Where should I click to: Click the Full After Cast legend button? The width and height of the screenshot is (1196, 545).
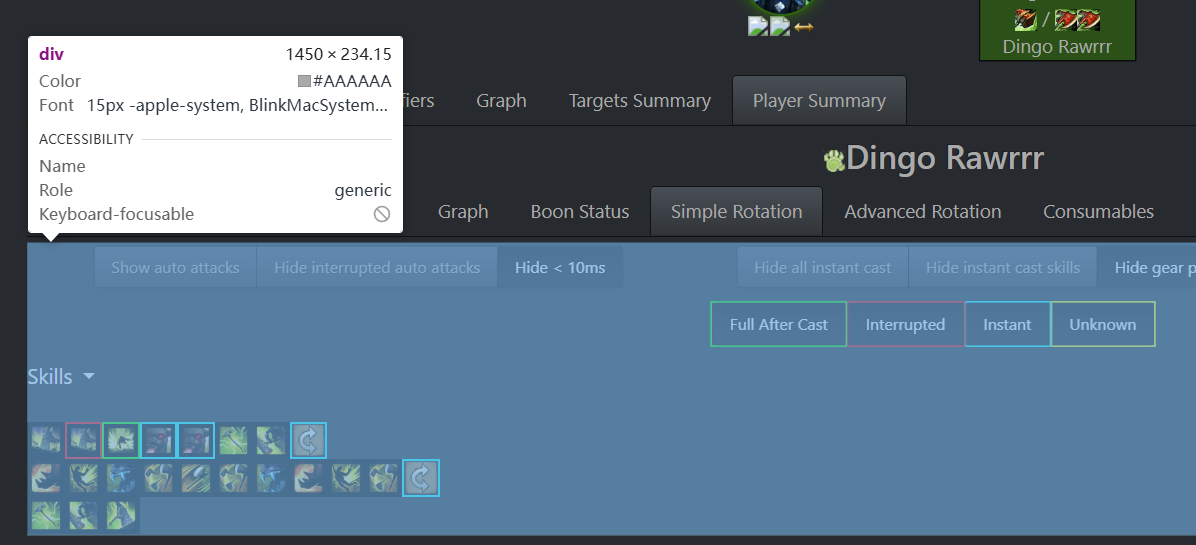(x=778, y=324)
